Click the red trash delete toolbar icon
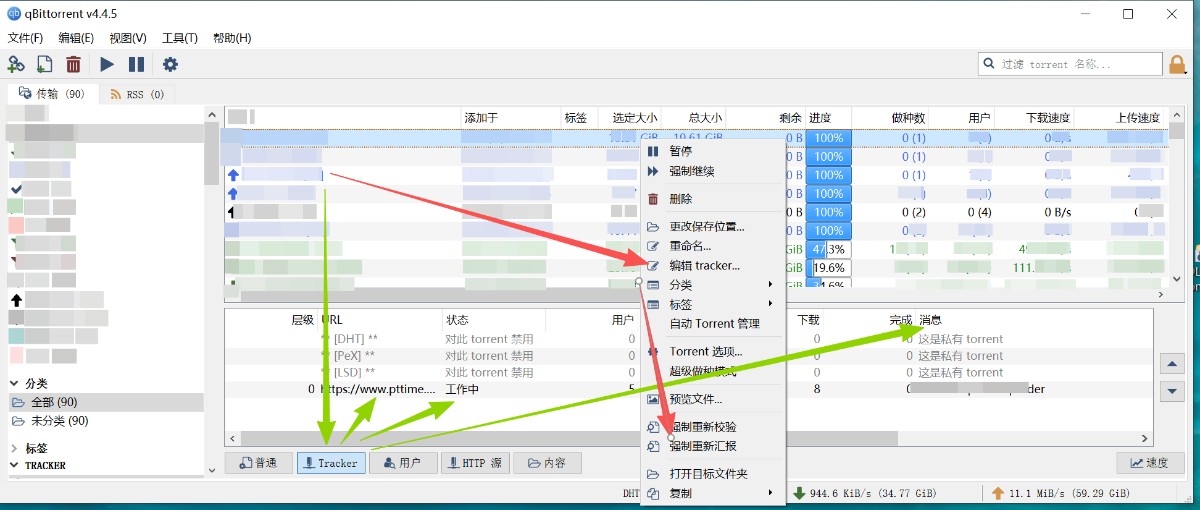The image size is (1200, 510). [73, 64]
